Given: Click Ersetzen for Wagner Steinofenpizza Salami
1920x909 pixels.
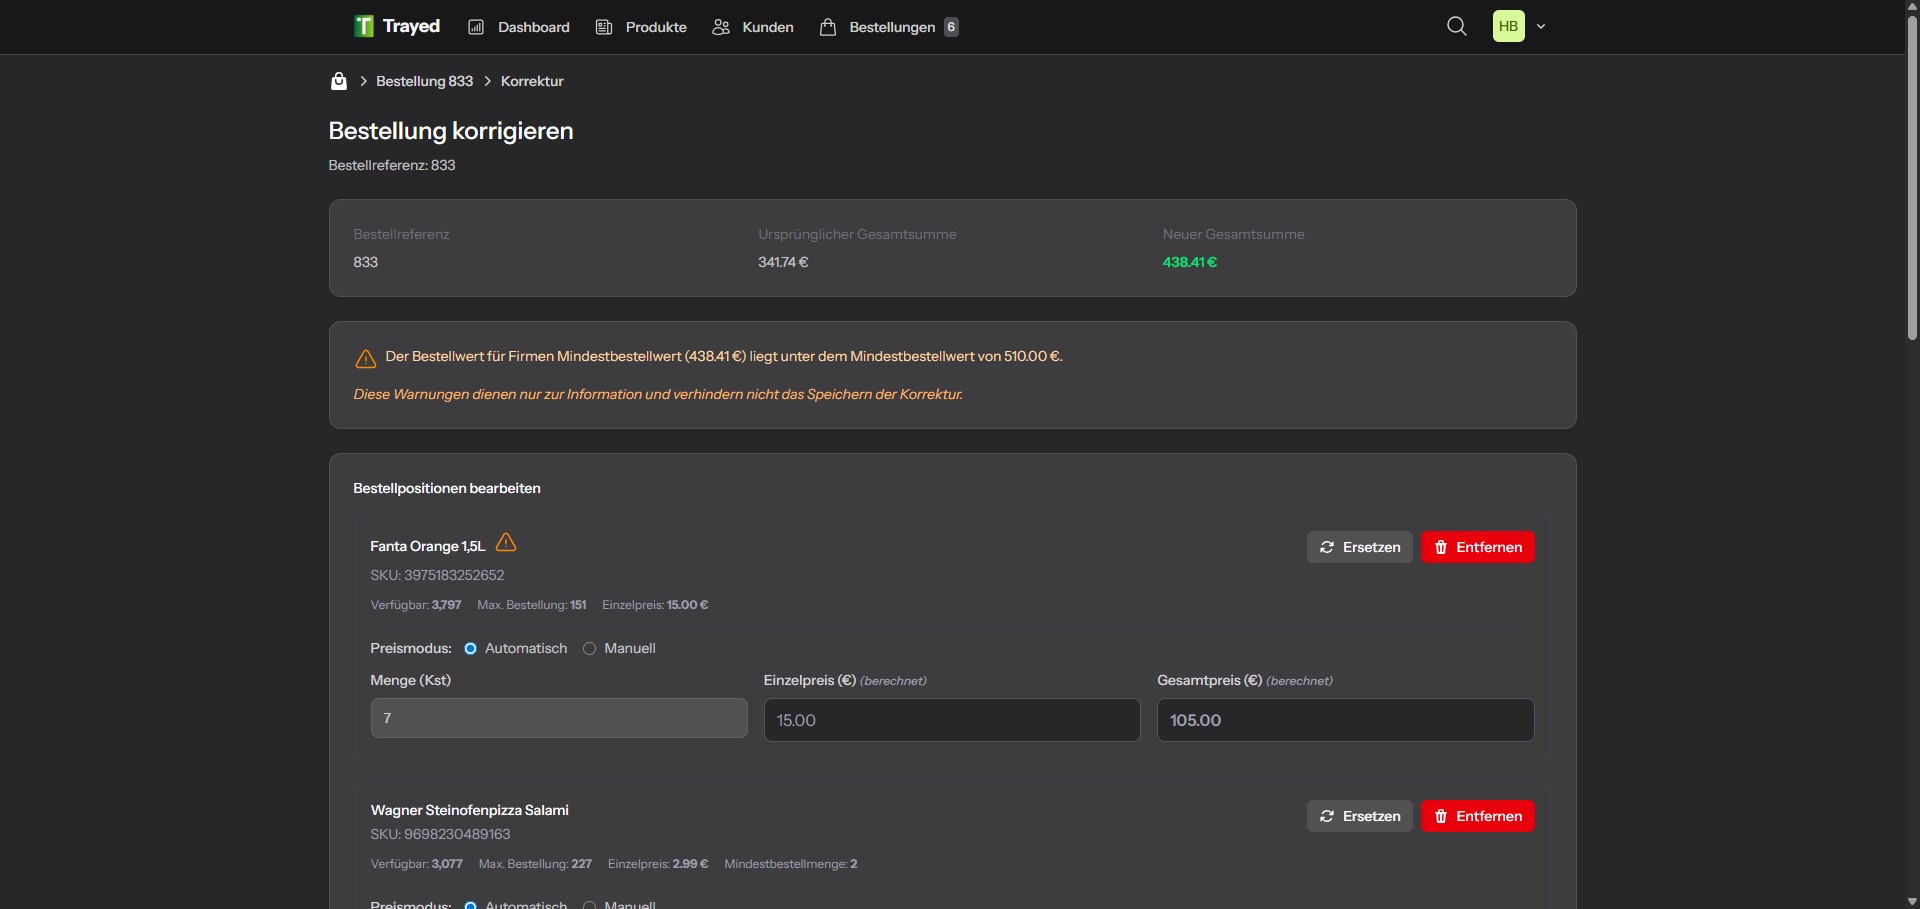Looking at the screenshot, I should [1359, 816].
